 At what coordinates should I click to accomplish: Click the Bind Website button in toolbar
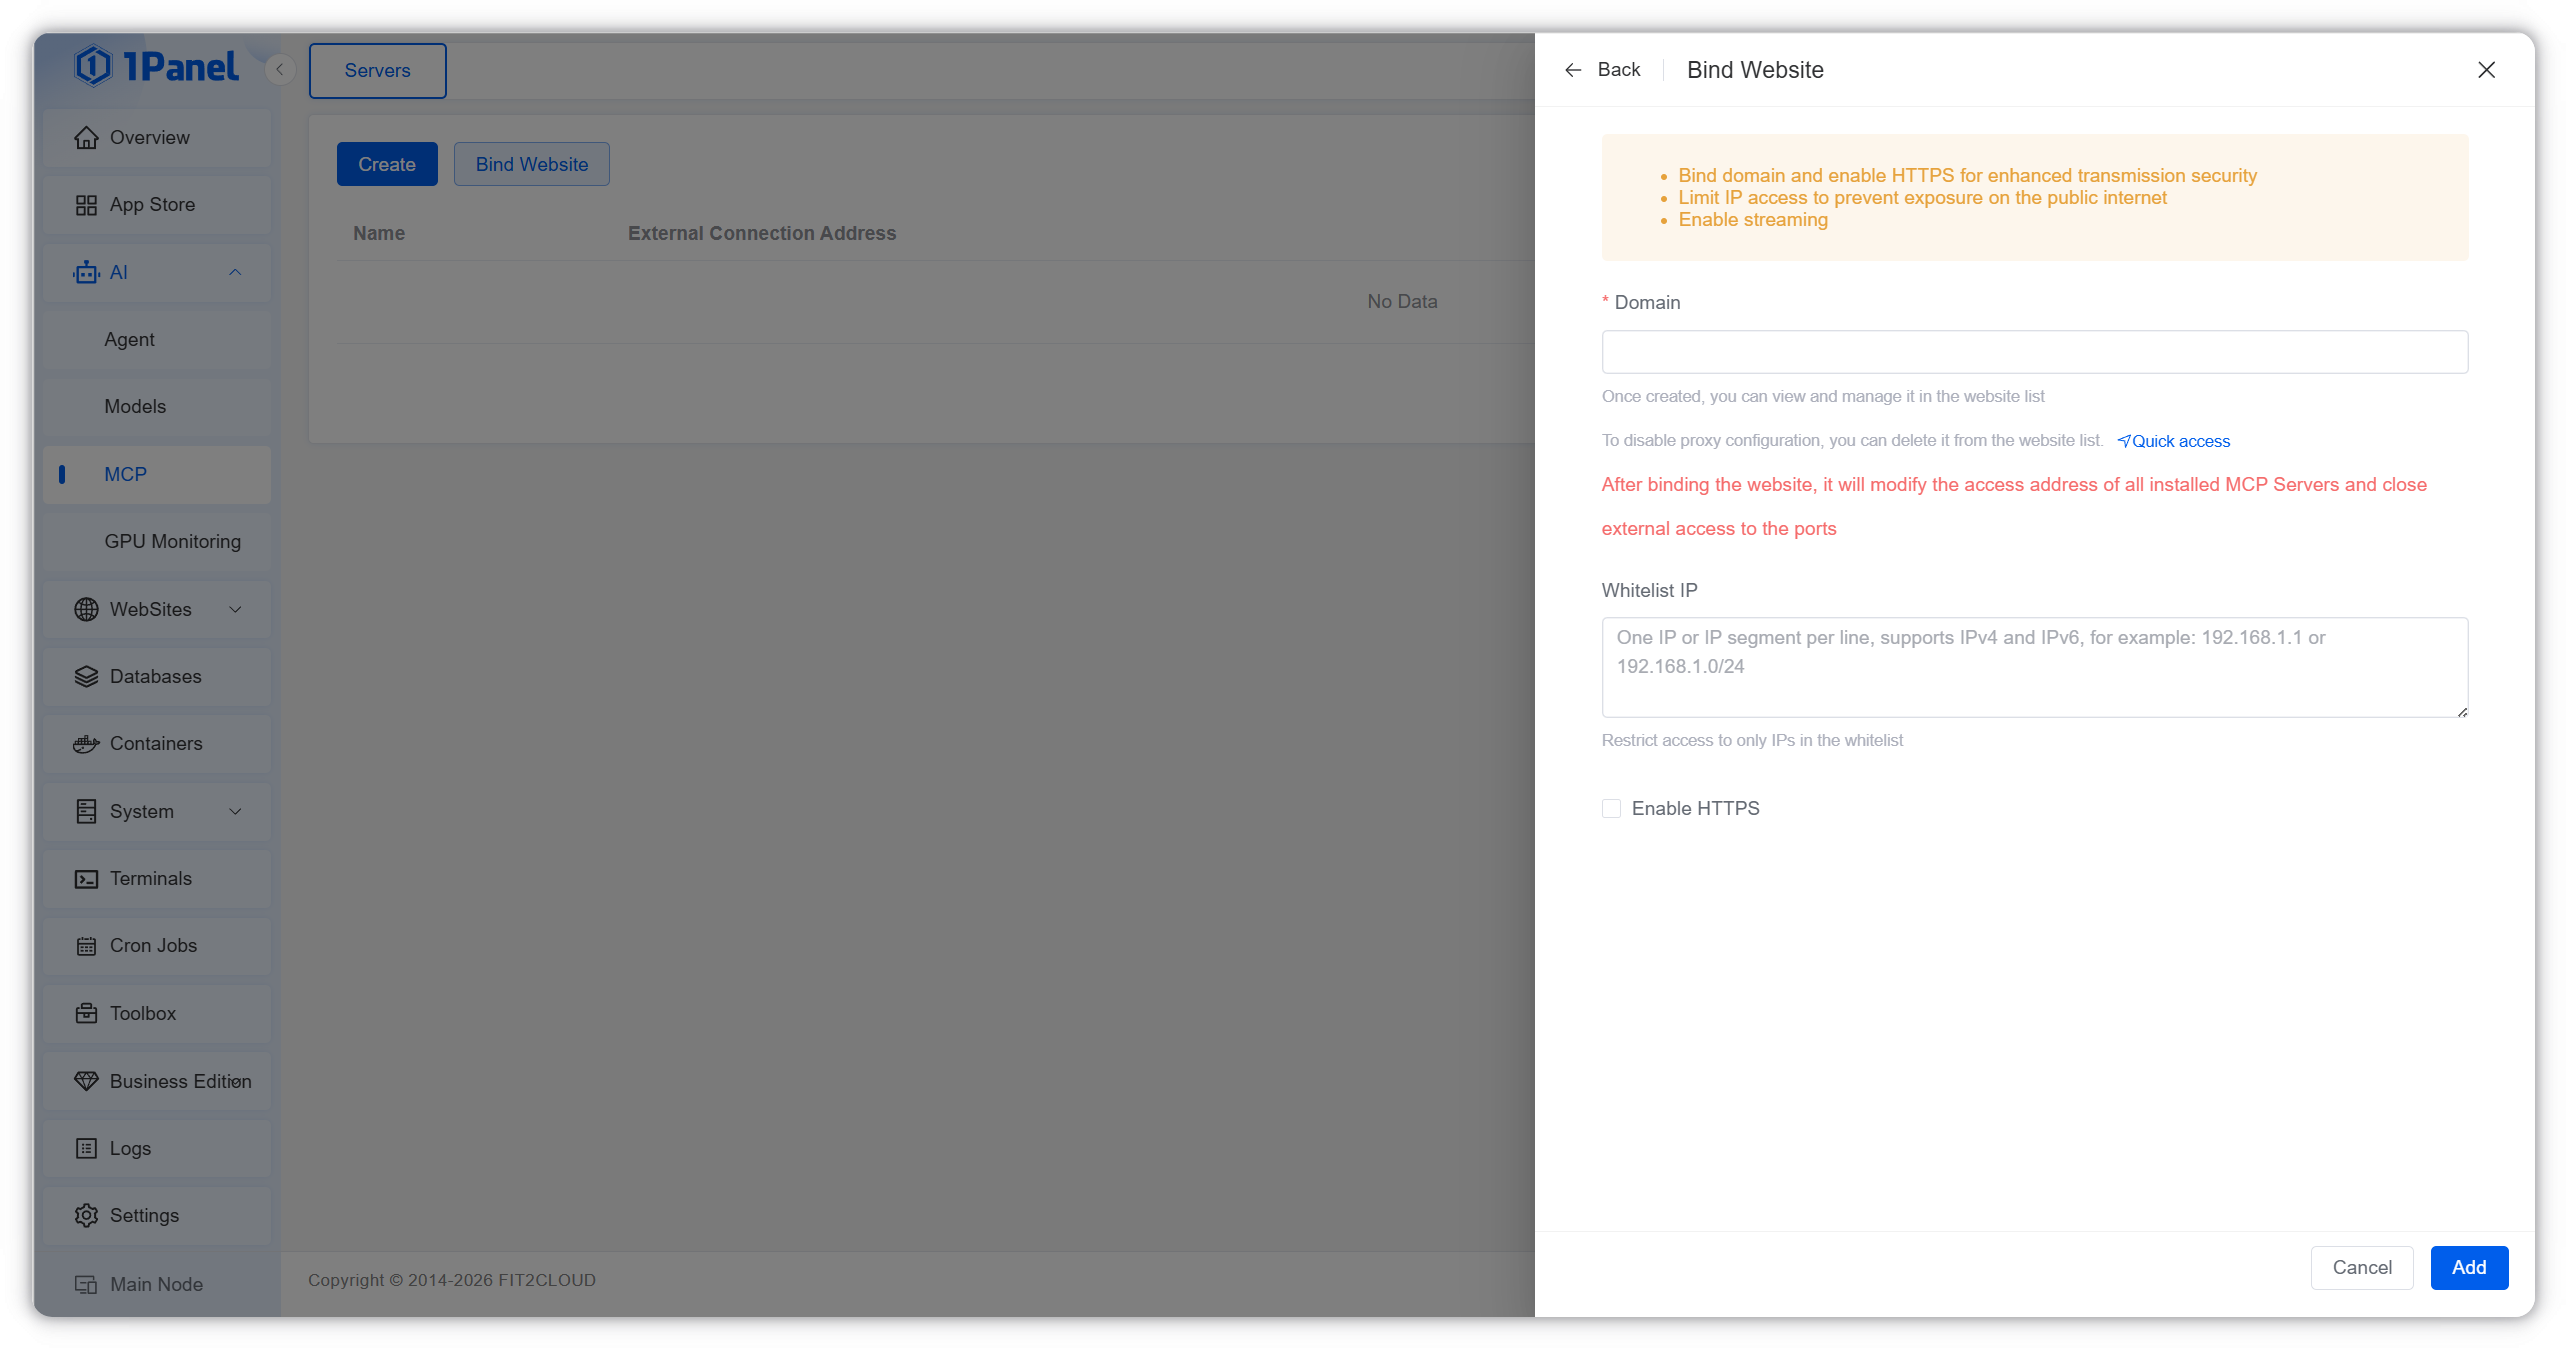tap(532, 164)
